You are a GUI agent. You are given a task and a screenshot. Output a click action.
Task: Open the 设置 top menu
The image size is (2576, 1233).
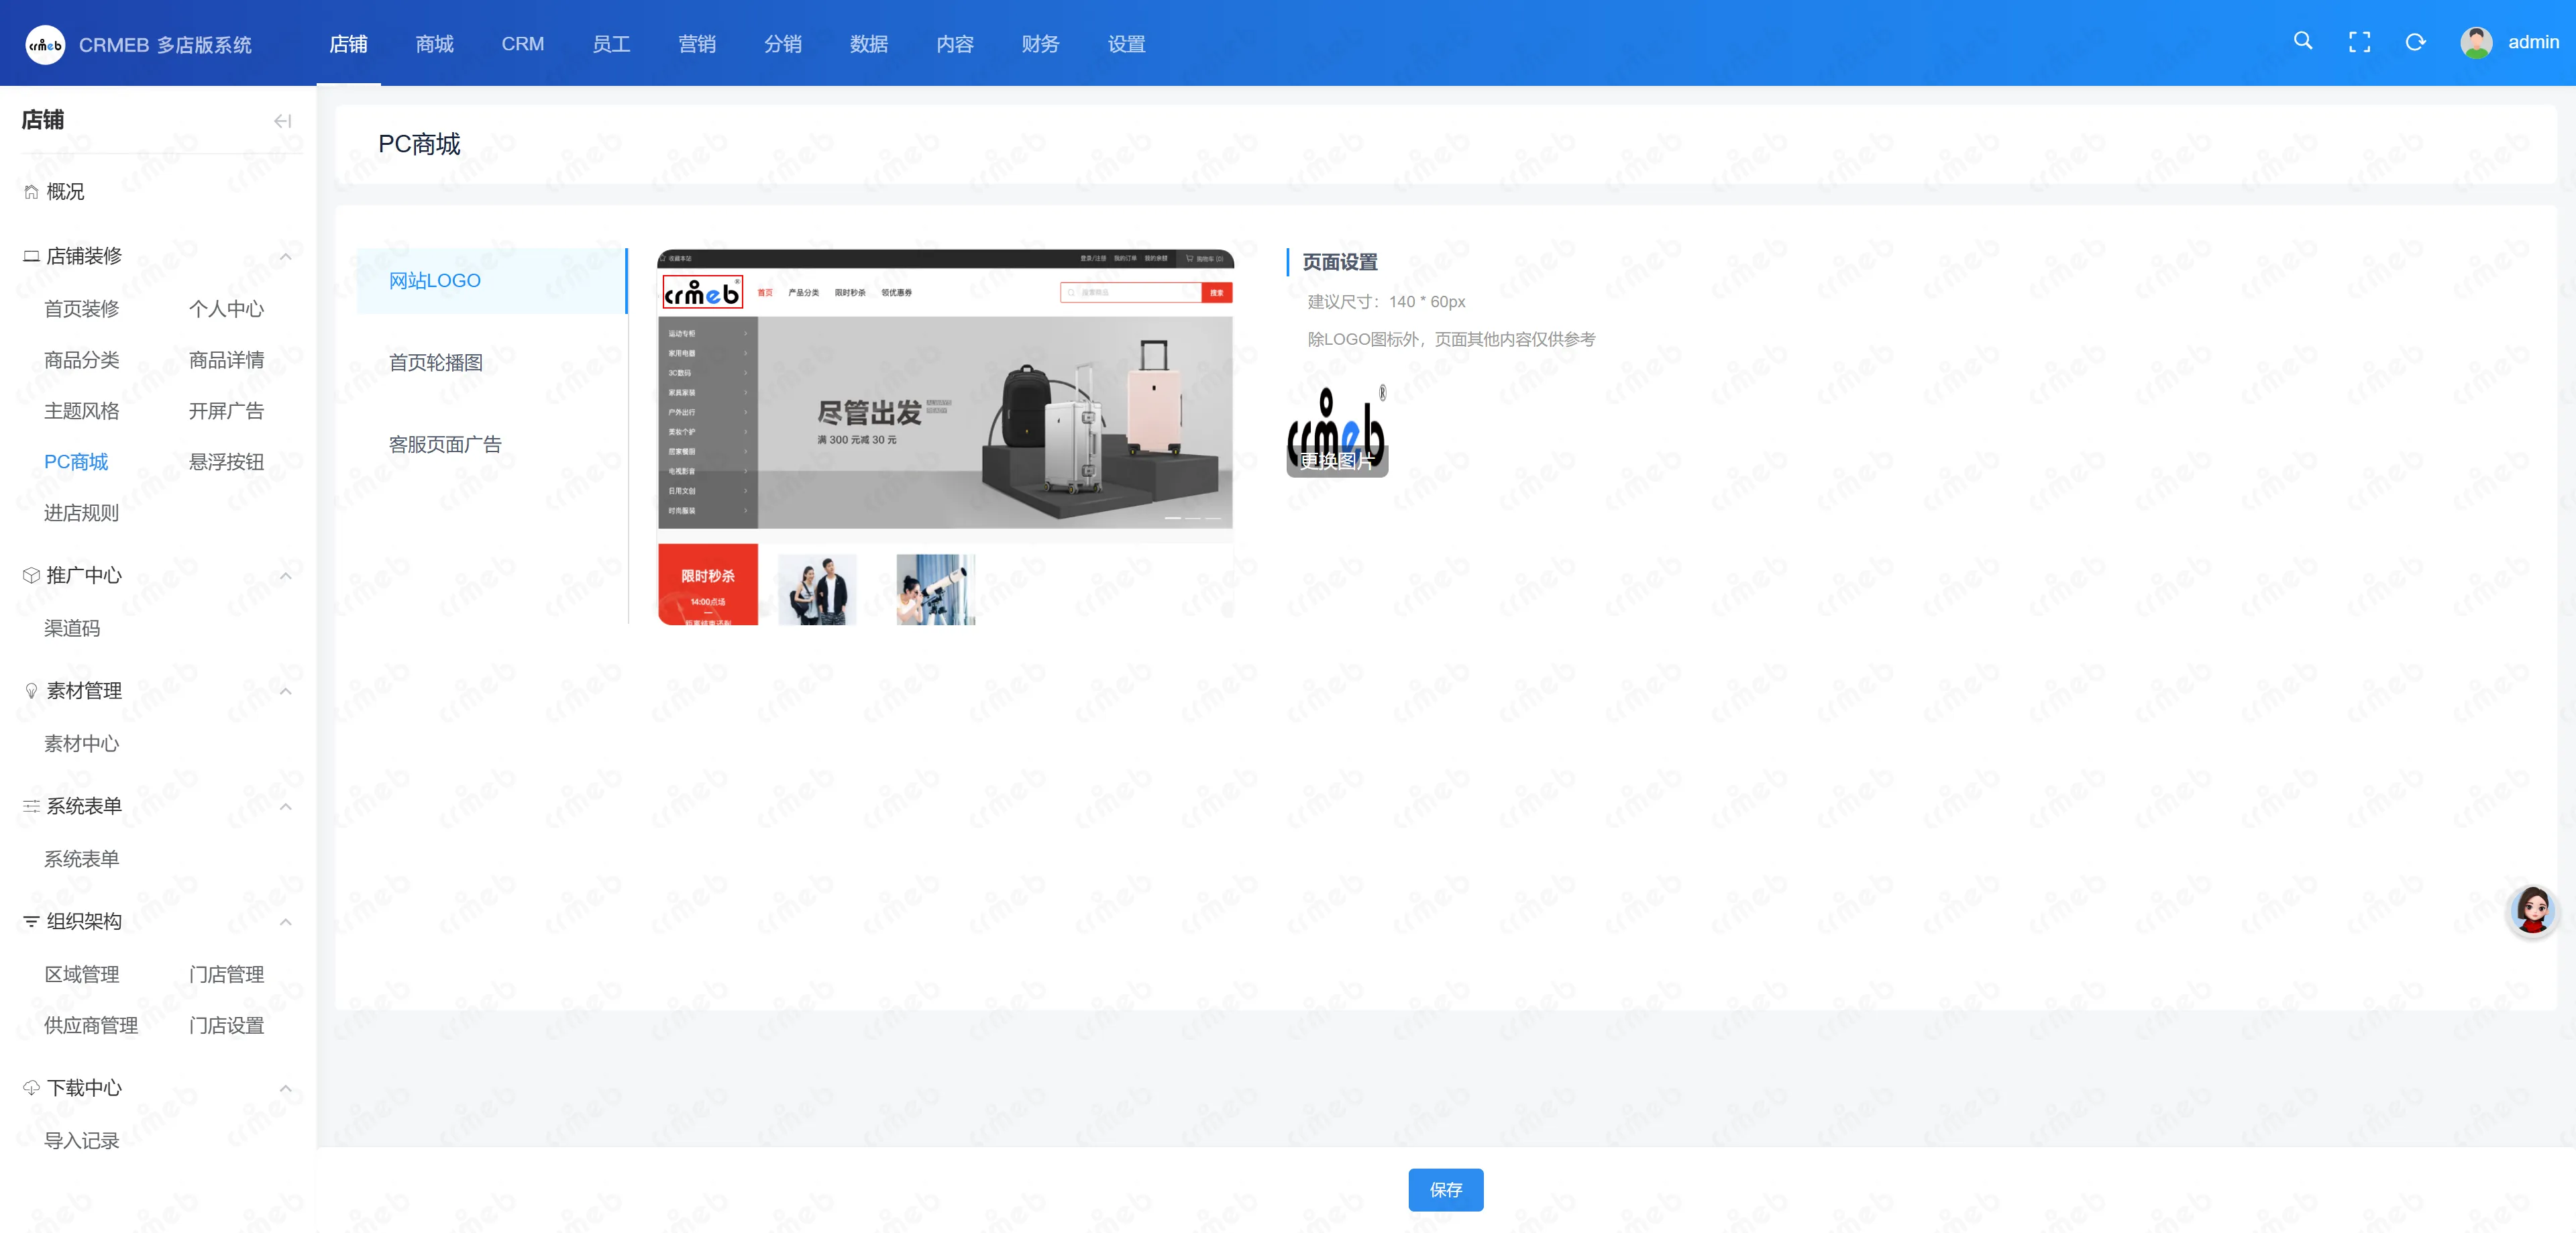pyautogui.click(x=1126, y=44)
